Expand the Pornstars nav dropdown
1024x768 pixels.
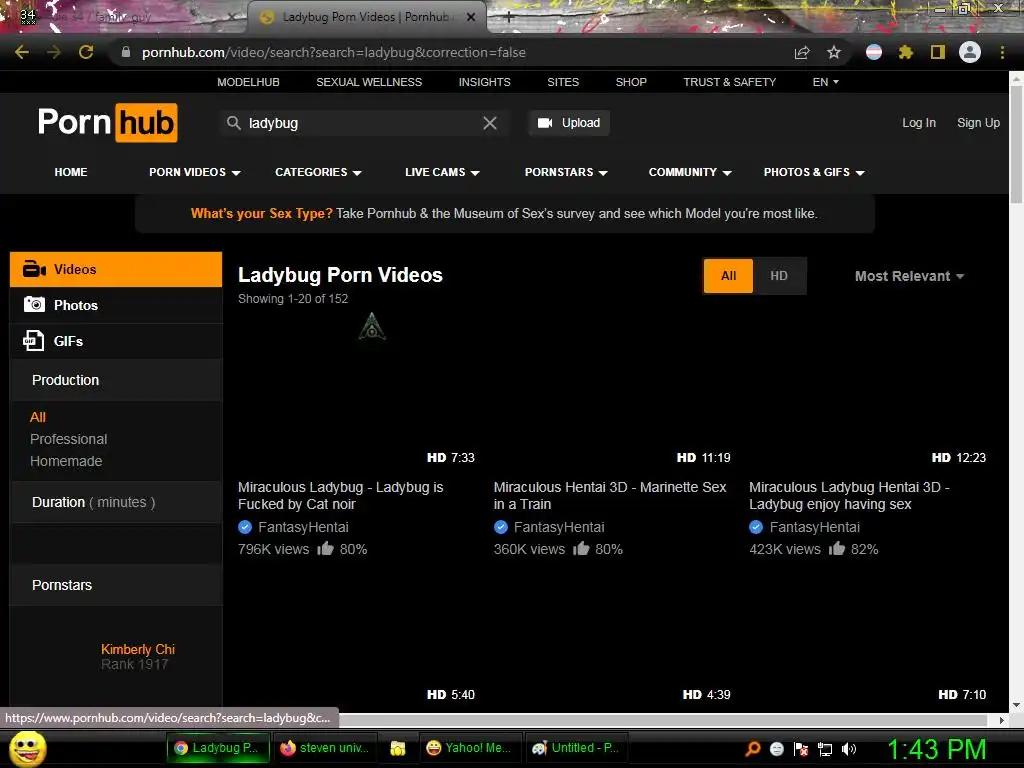coord(566,172)
